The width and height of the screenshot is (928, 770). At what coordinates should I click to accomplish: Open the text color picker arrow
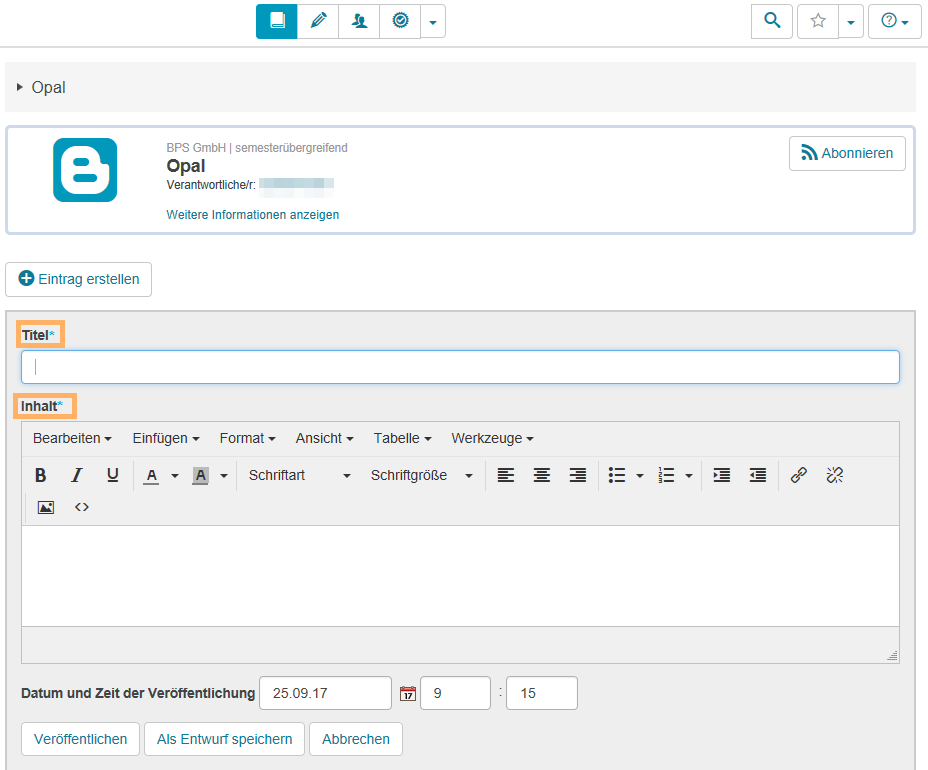(x=175, y=476)
